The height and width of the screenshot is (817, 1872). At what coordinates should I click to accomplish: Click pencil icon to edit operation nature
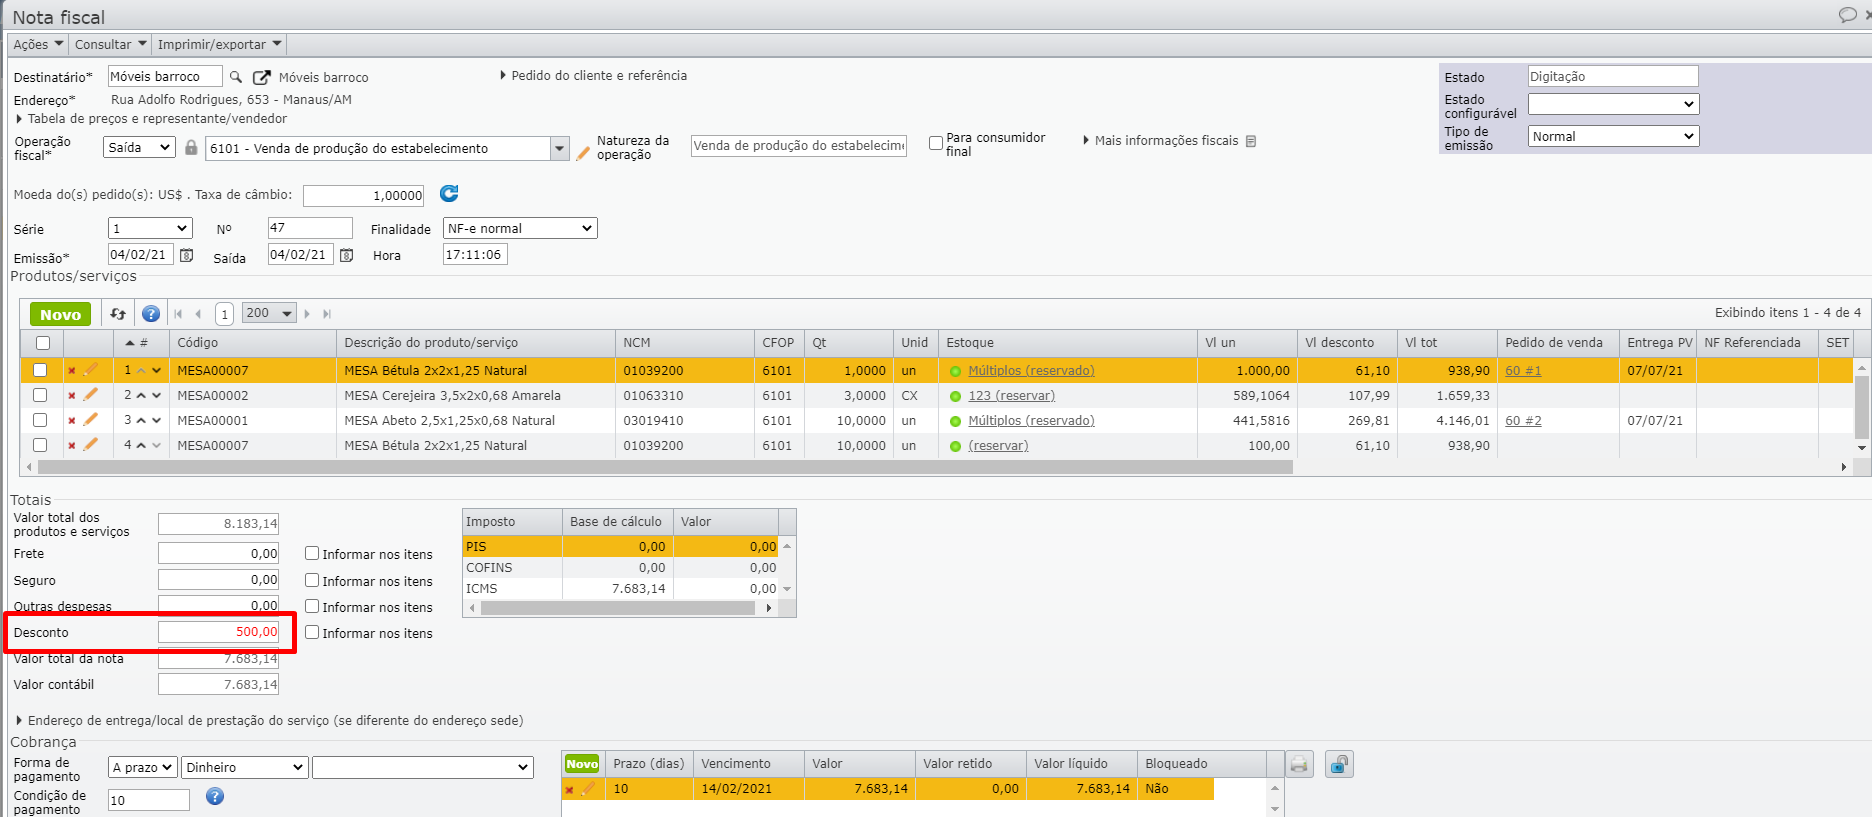[x=583, y=153]
